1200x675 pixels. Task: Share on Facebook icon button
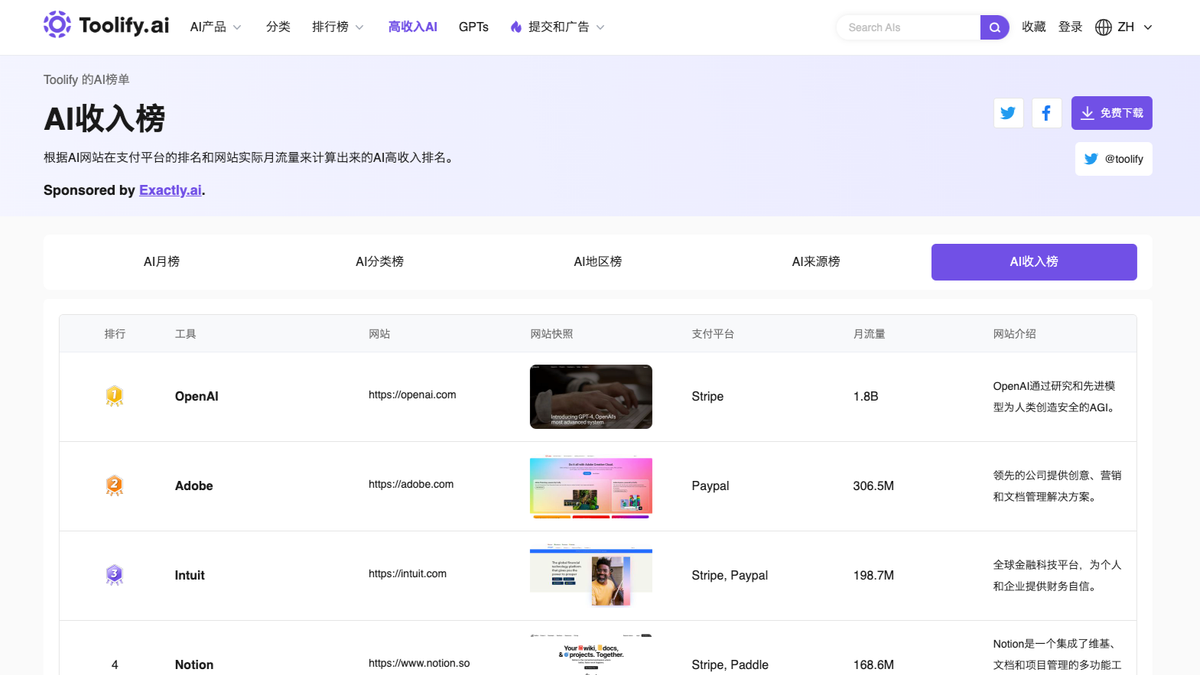tap(1046, 113)
